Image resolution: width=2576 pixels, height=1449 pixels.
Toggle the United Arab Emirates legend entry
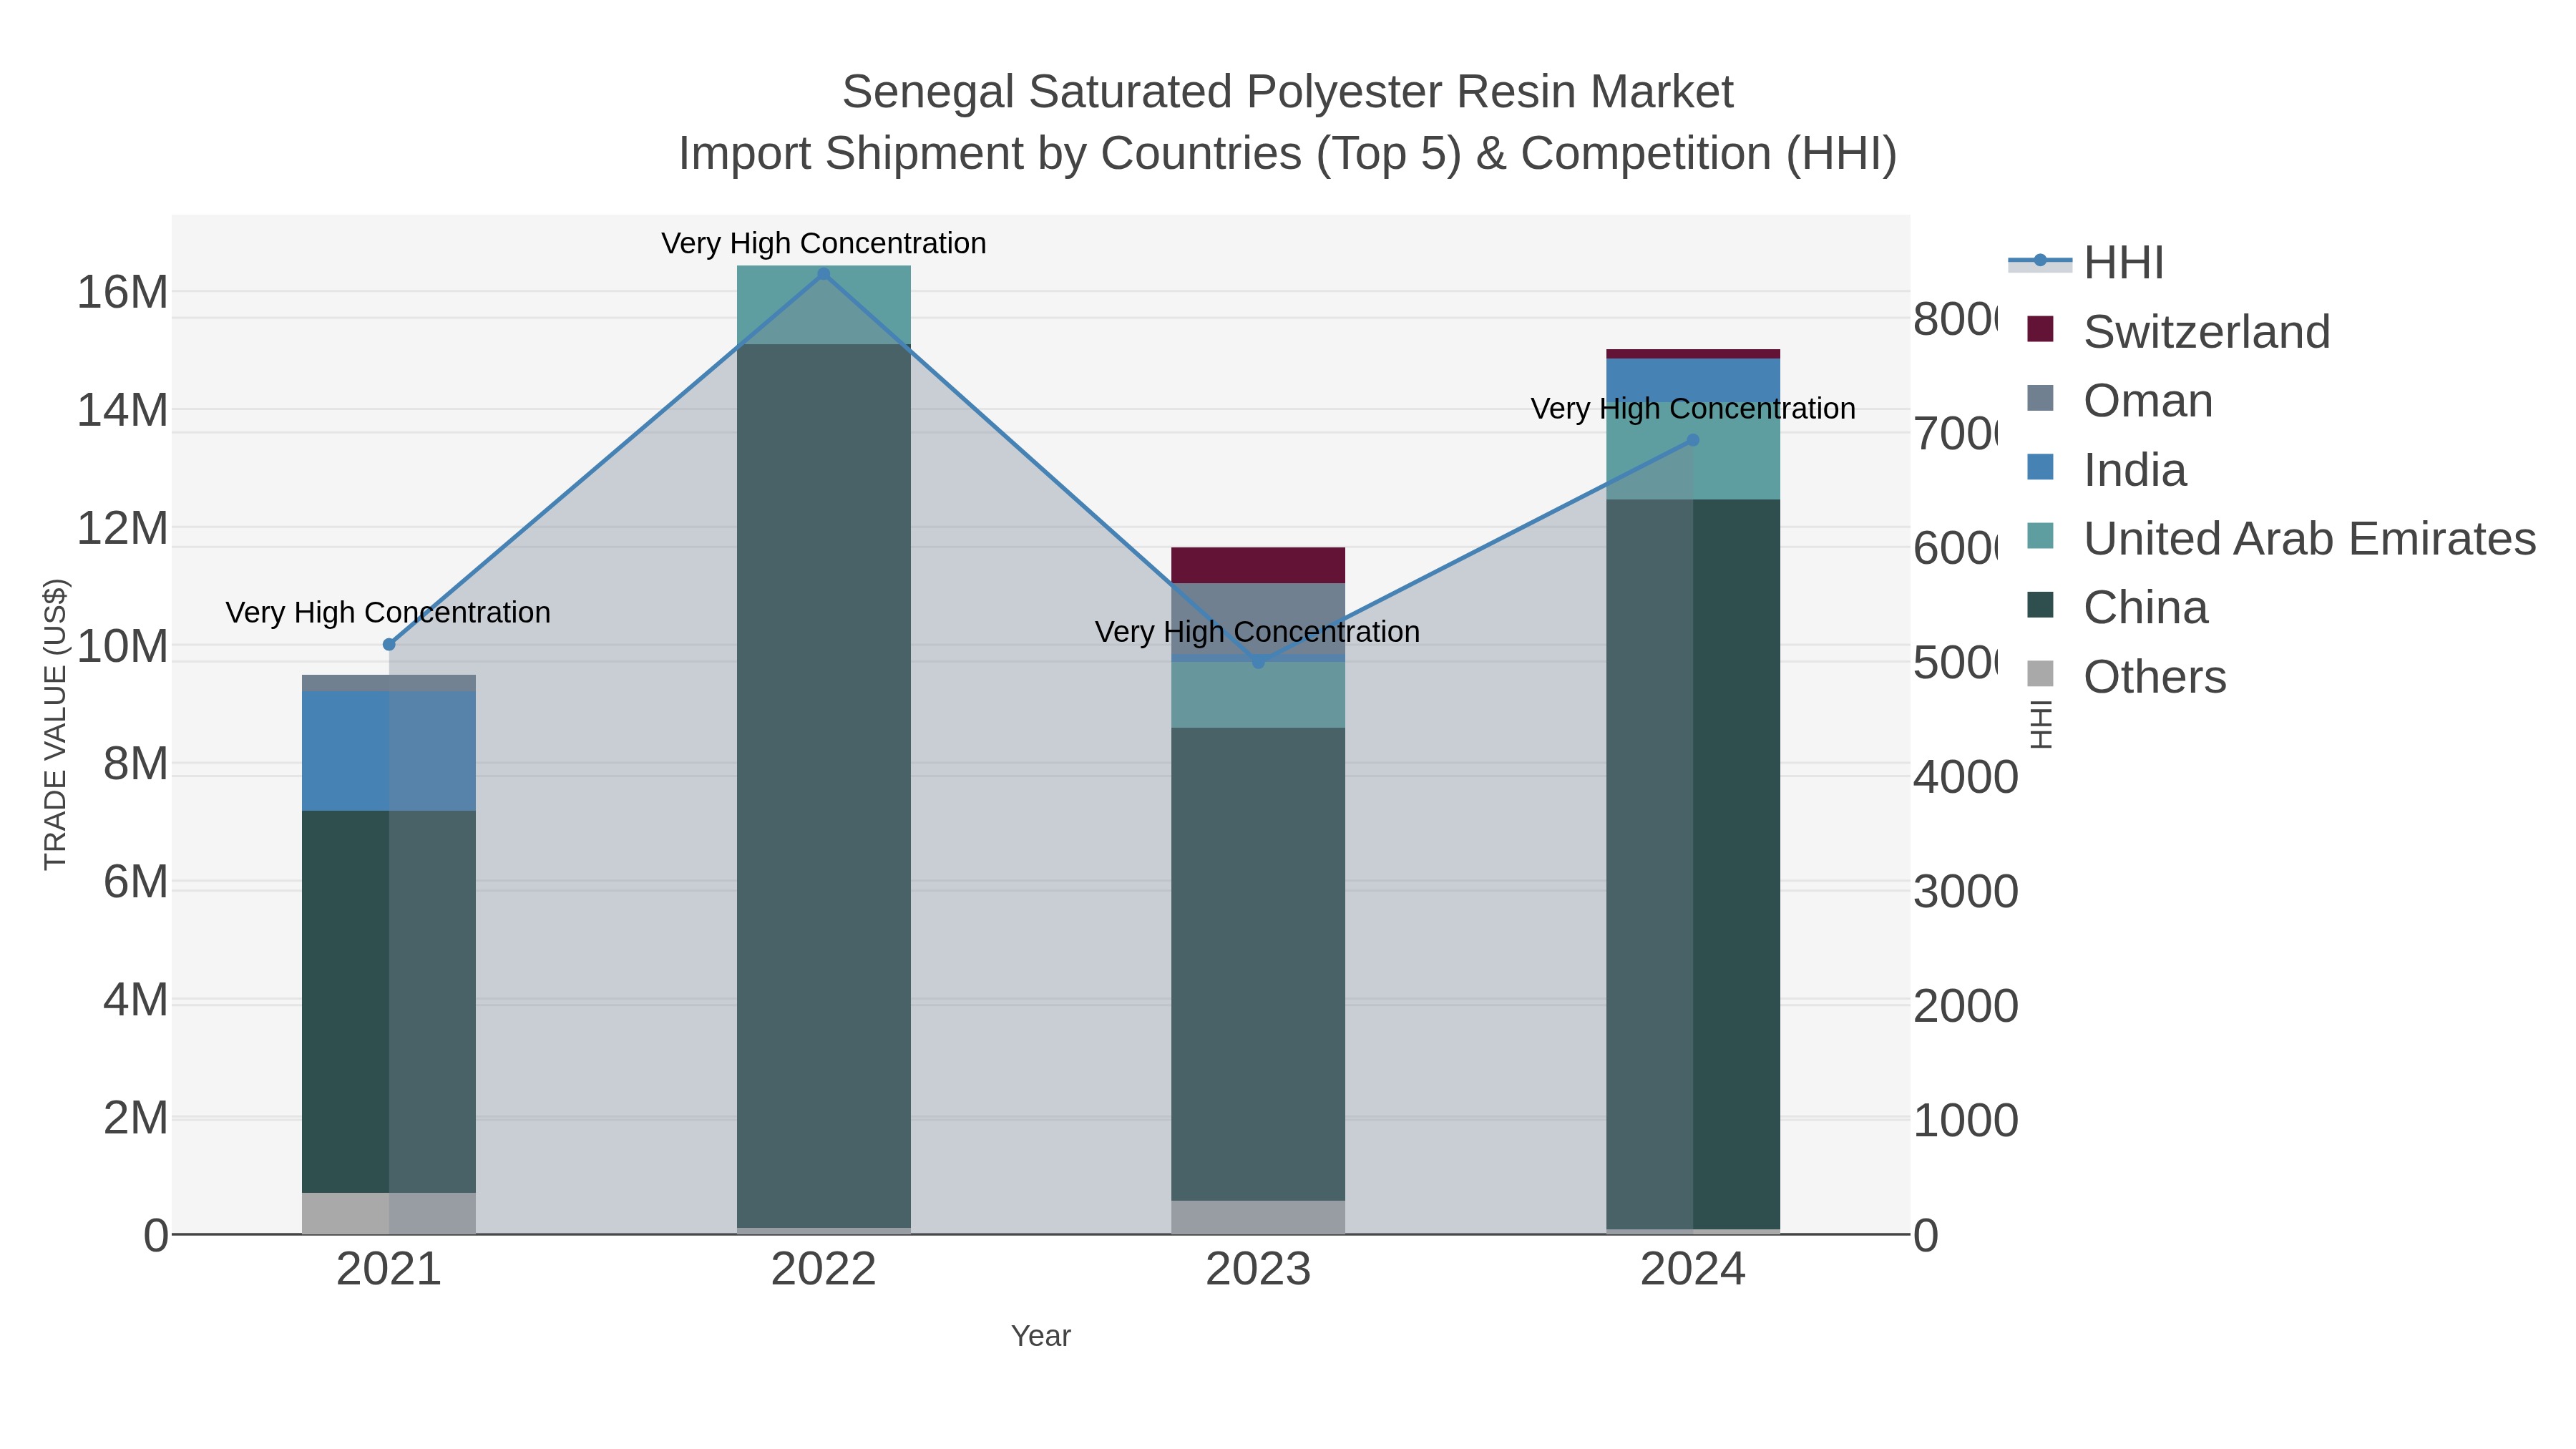(2281, 538)
